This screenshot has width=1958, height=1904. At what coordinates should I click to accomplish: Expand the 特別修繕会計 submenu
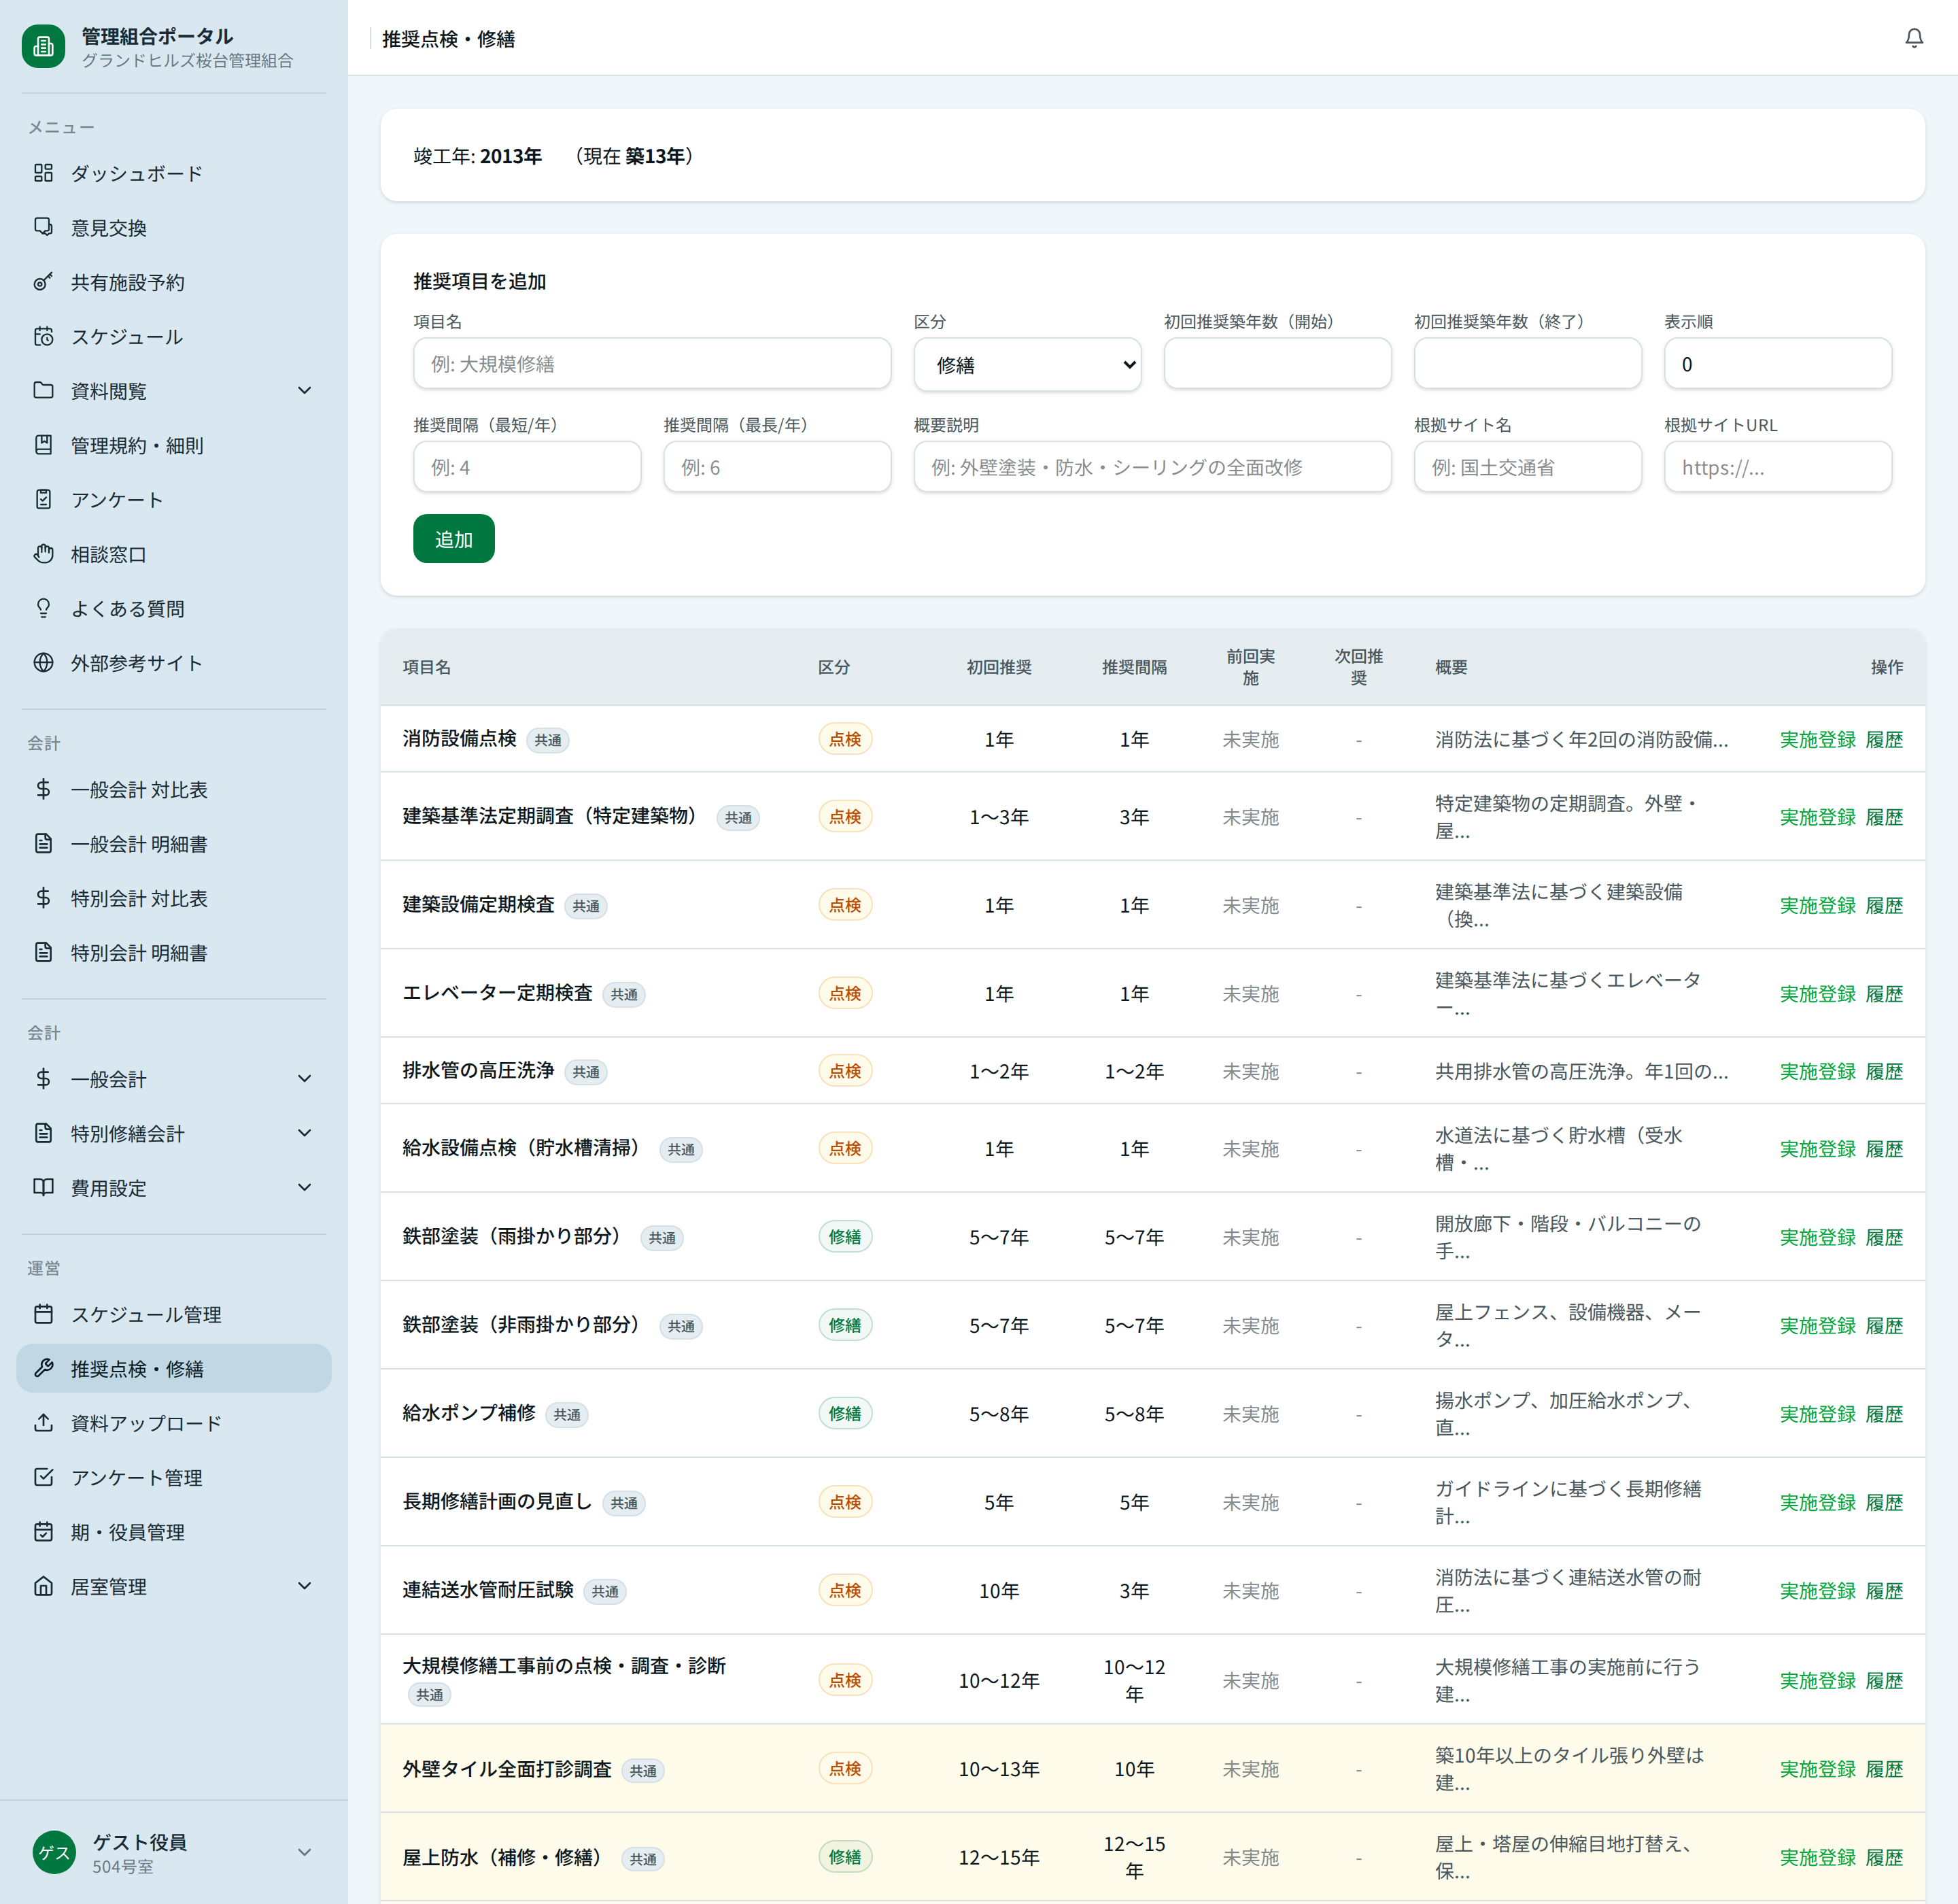click(x=305, y=1133)
